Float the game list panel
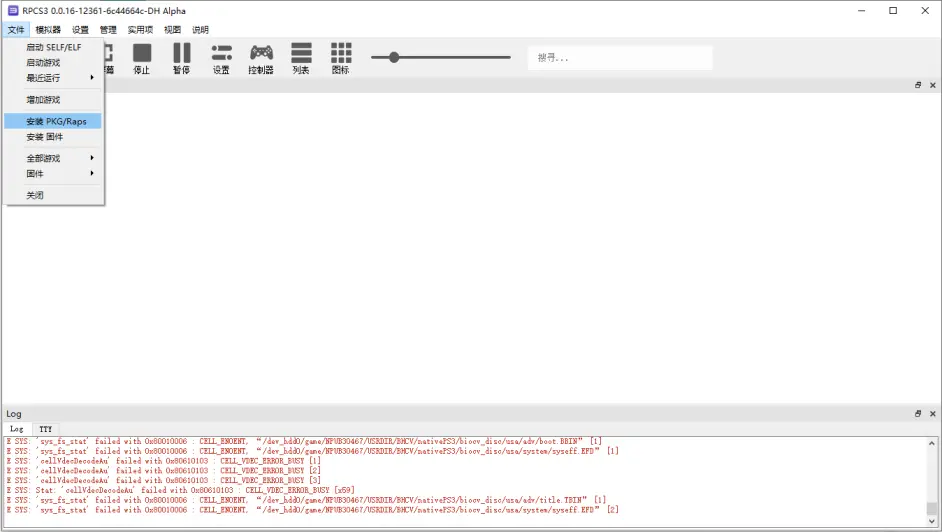Image resolution: width=942 pixels, height=532 pixels. pos(918,85)
